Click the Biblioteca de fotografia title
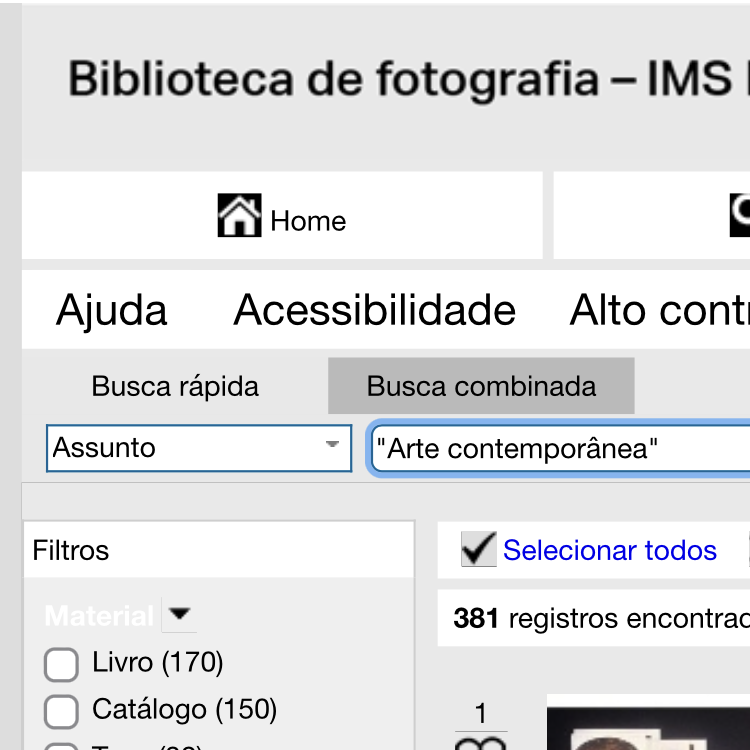This screenshot has width=750, height=750. [x=334, y=79]
